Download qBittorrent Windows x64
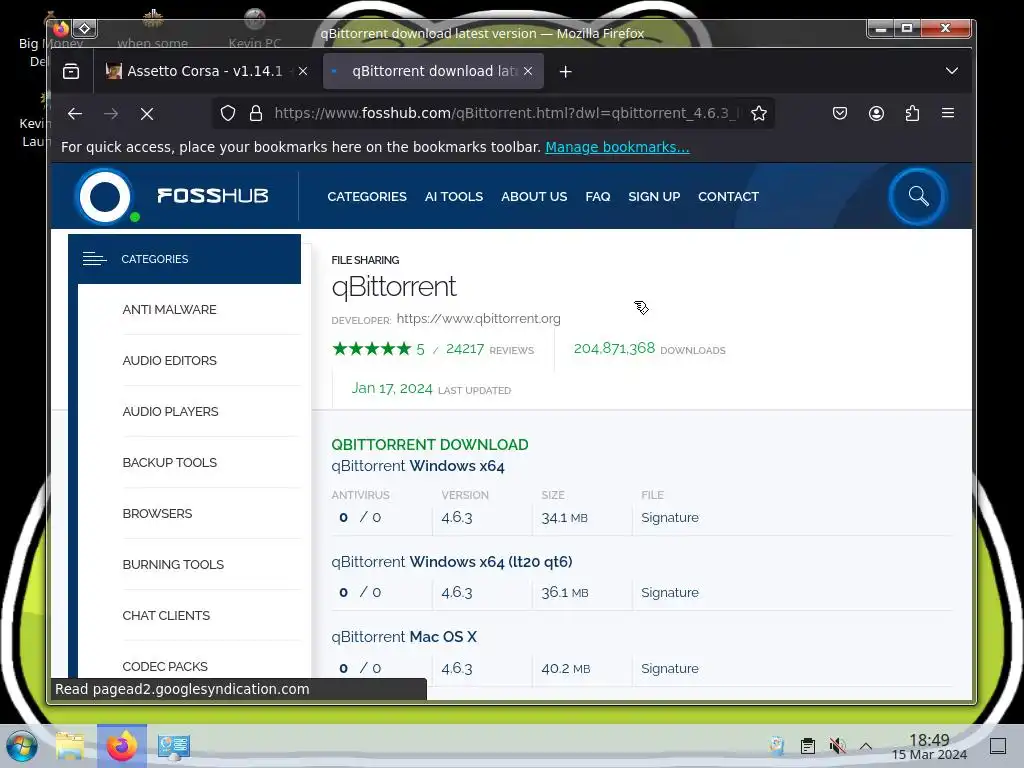 418,466
